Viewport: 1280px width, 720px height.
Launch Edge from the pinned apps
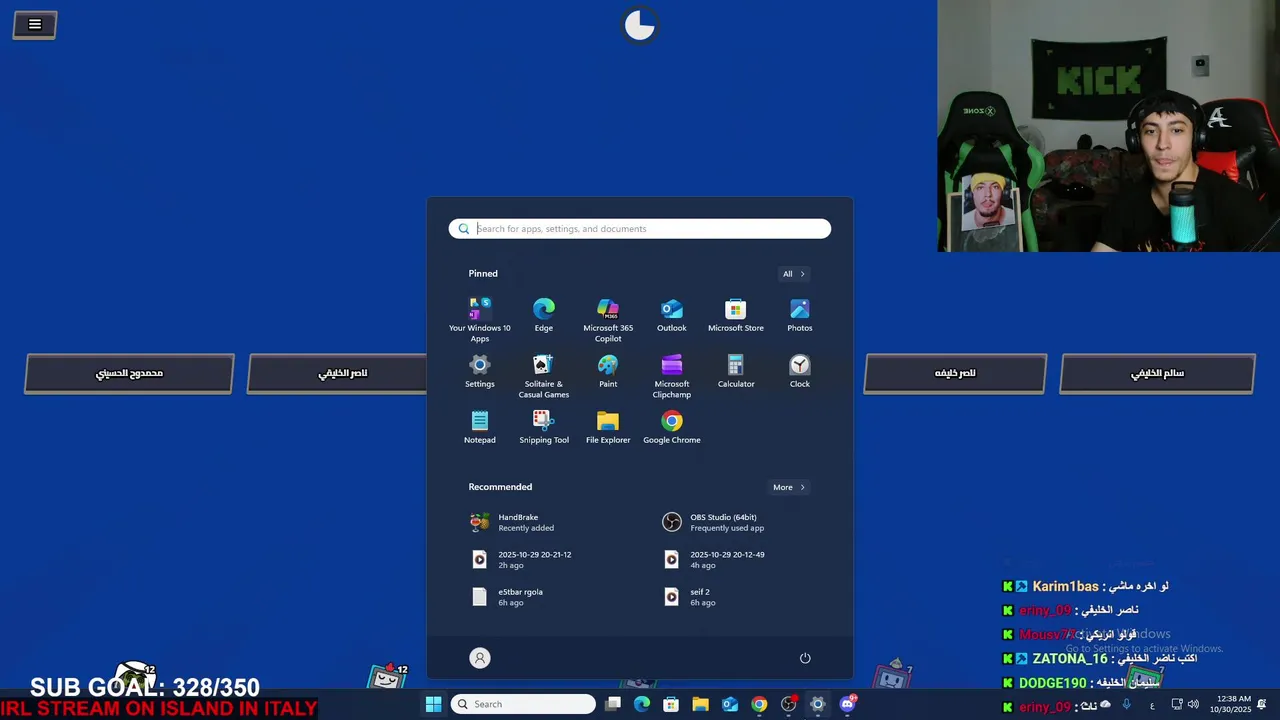click(543, 315)
